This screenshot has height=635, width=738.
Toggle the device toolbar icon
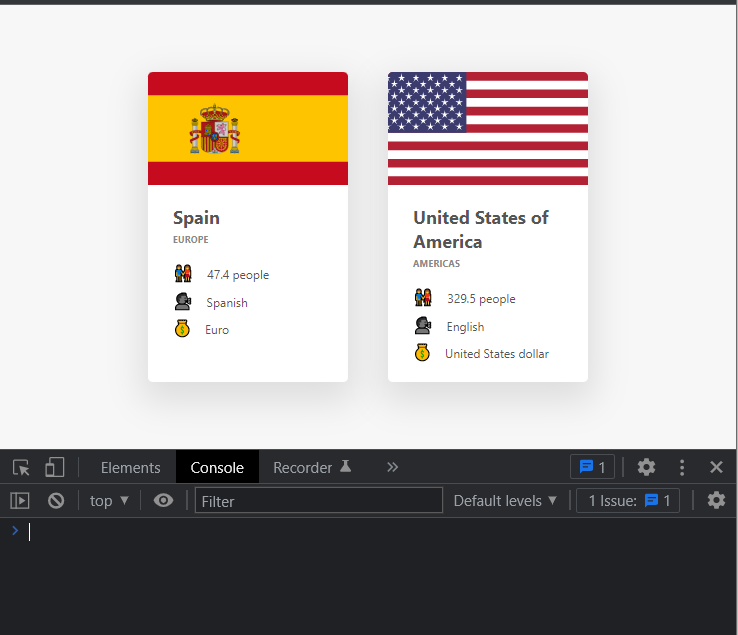[55, 468]
